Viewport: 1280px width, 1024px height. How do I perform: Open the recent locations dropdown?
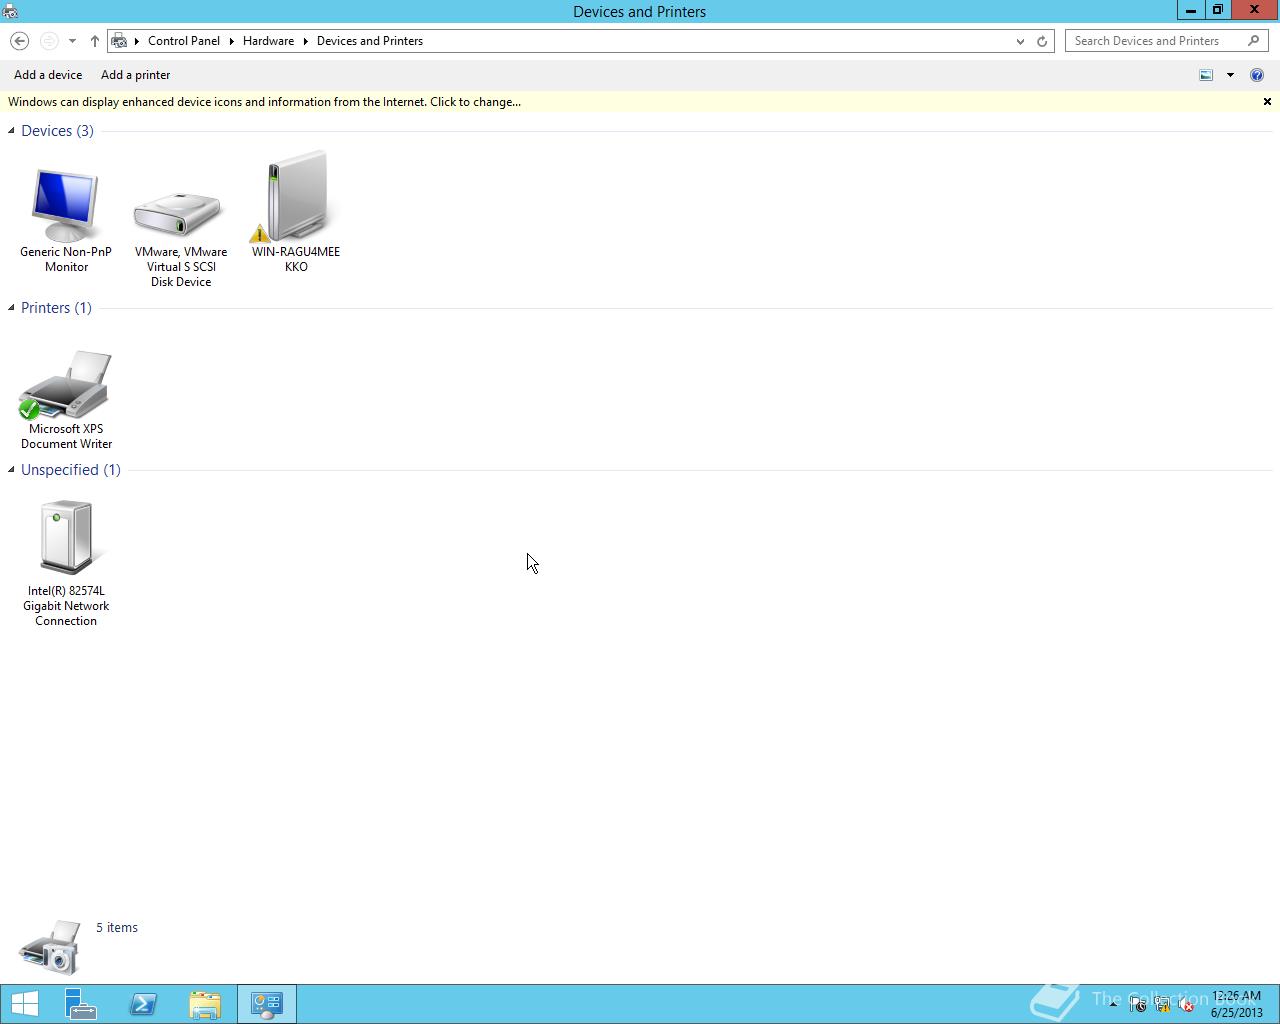pyautogui.click(x=72, y=41)
